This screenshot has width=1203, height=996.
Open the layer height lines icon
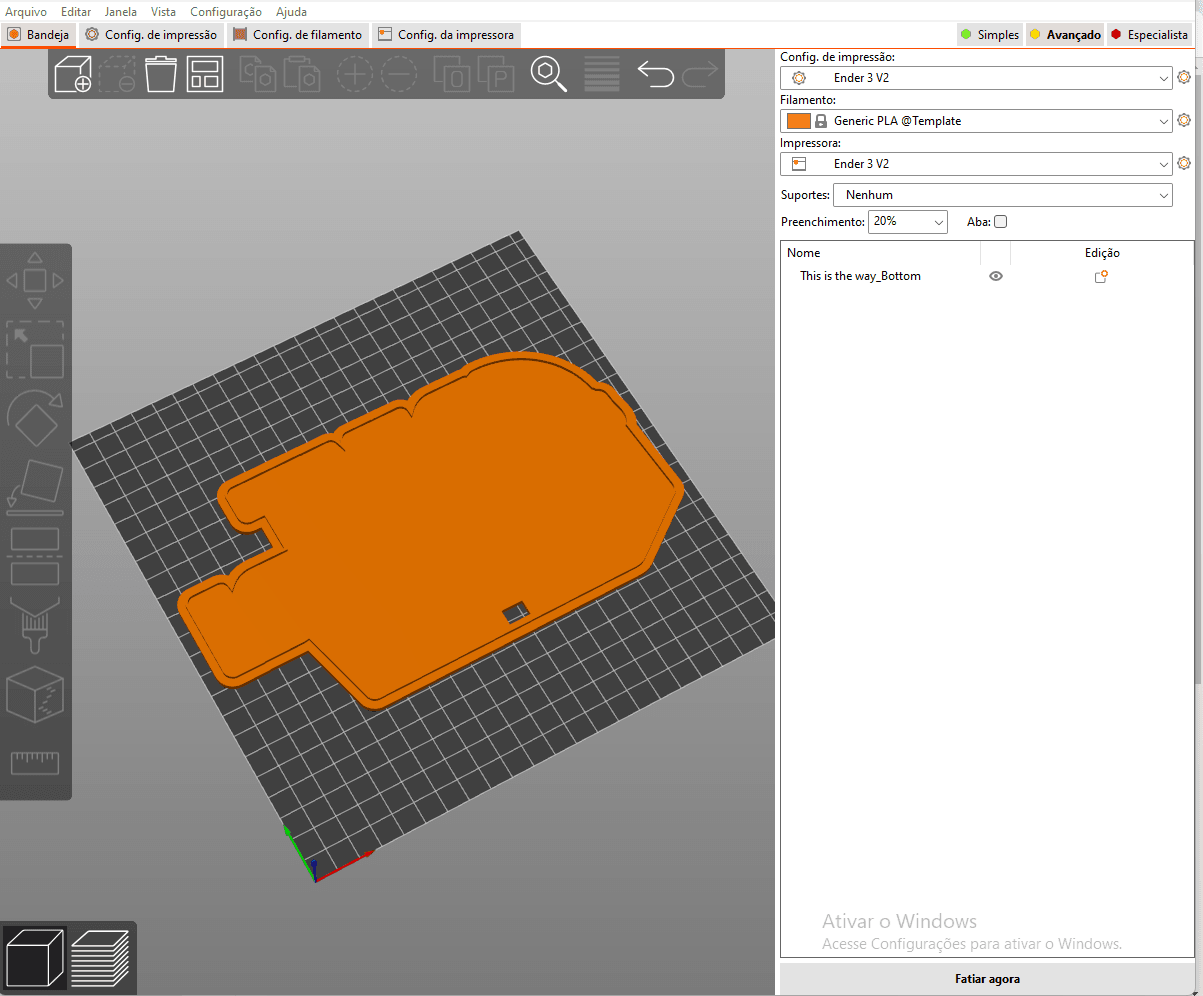coord(601,75)
